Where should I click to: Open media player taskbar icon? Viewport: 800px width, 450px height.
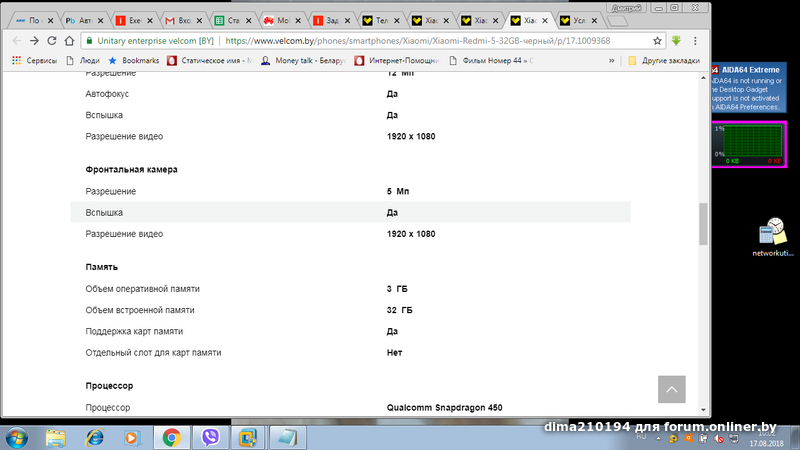[x=132, y=438]
